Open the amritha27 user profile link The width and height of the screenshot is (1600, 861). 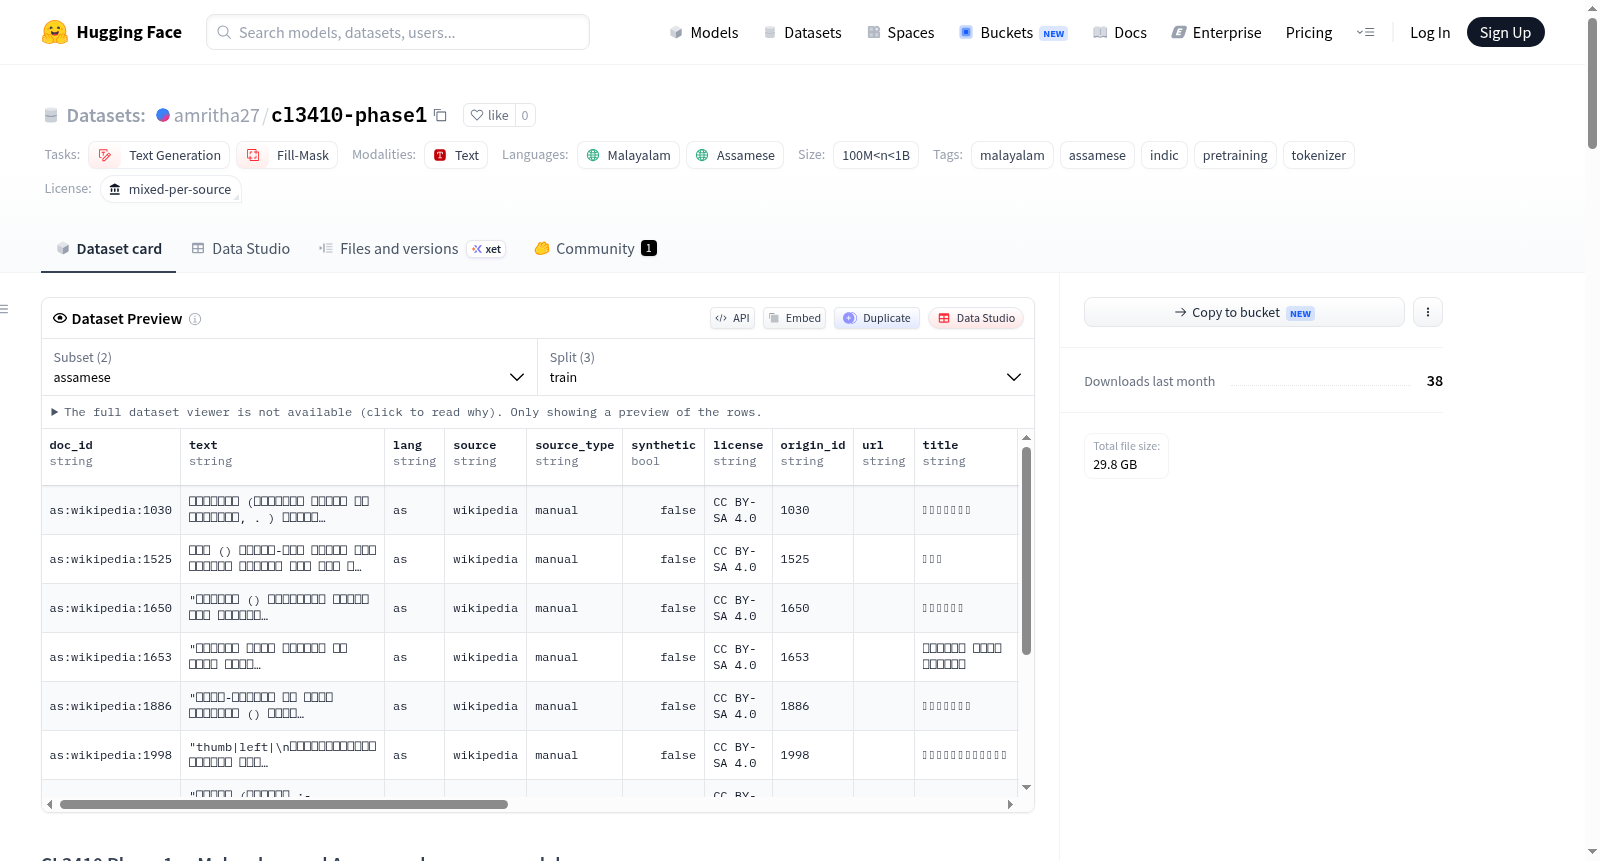pos(216,115)
